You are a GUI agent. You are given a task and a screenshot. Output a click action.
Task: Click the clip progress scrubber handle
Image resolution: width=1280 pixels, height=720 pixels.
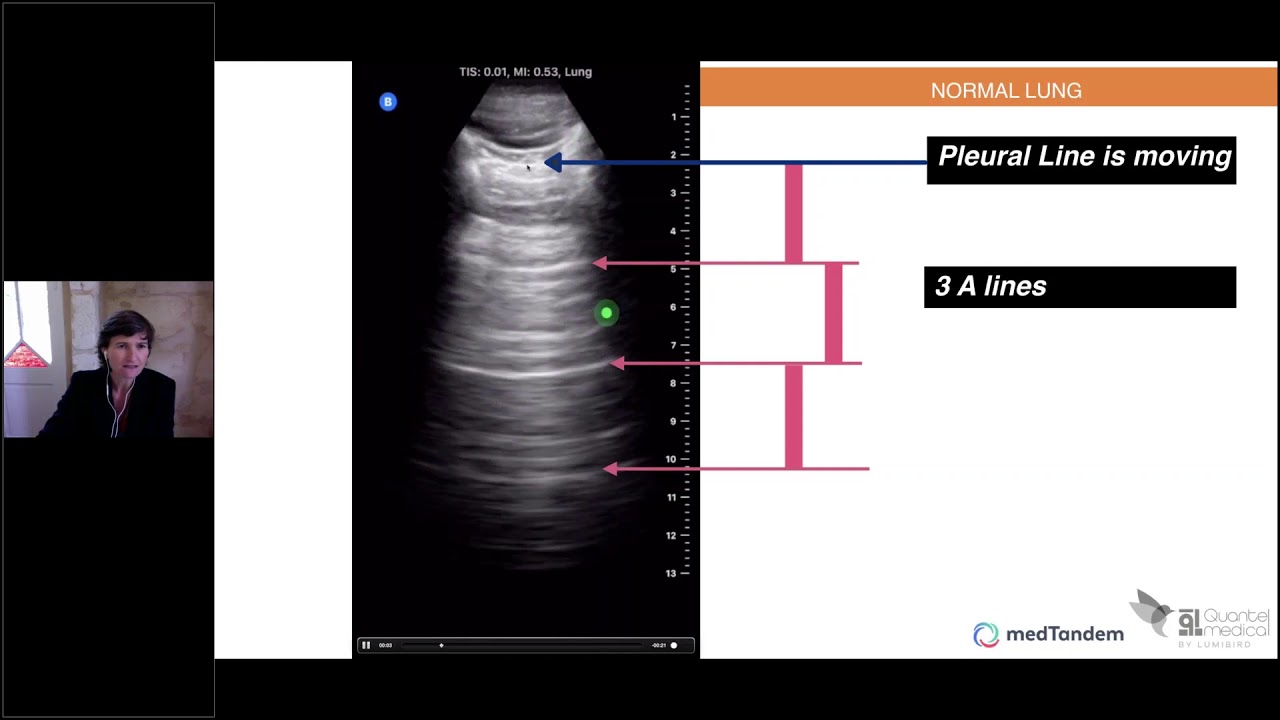441,645
